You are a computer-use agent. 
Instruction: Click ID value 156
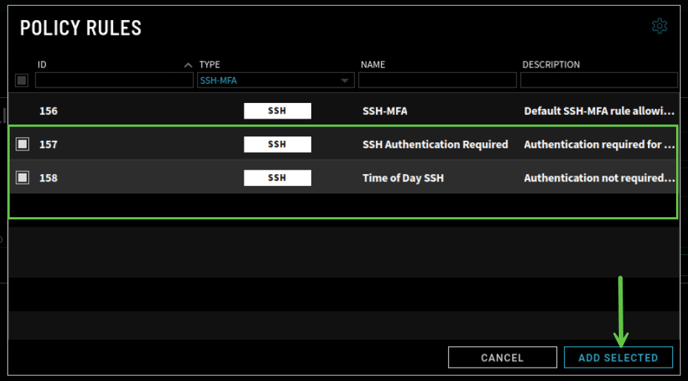click(48, 111)
